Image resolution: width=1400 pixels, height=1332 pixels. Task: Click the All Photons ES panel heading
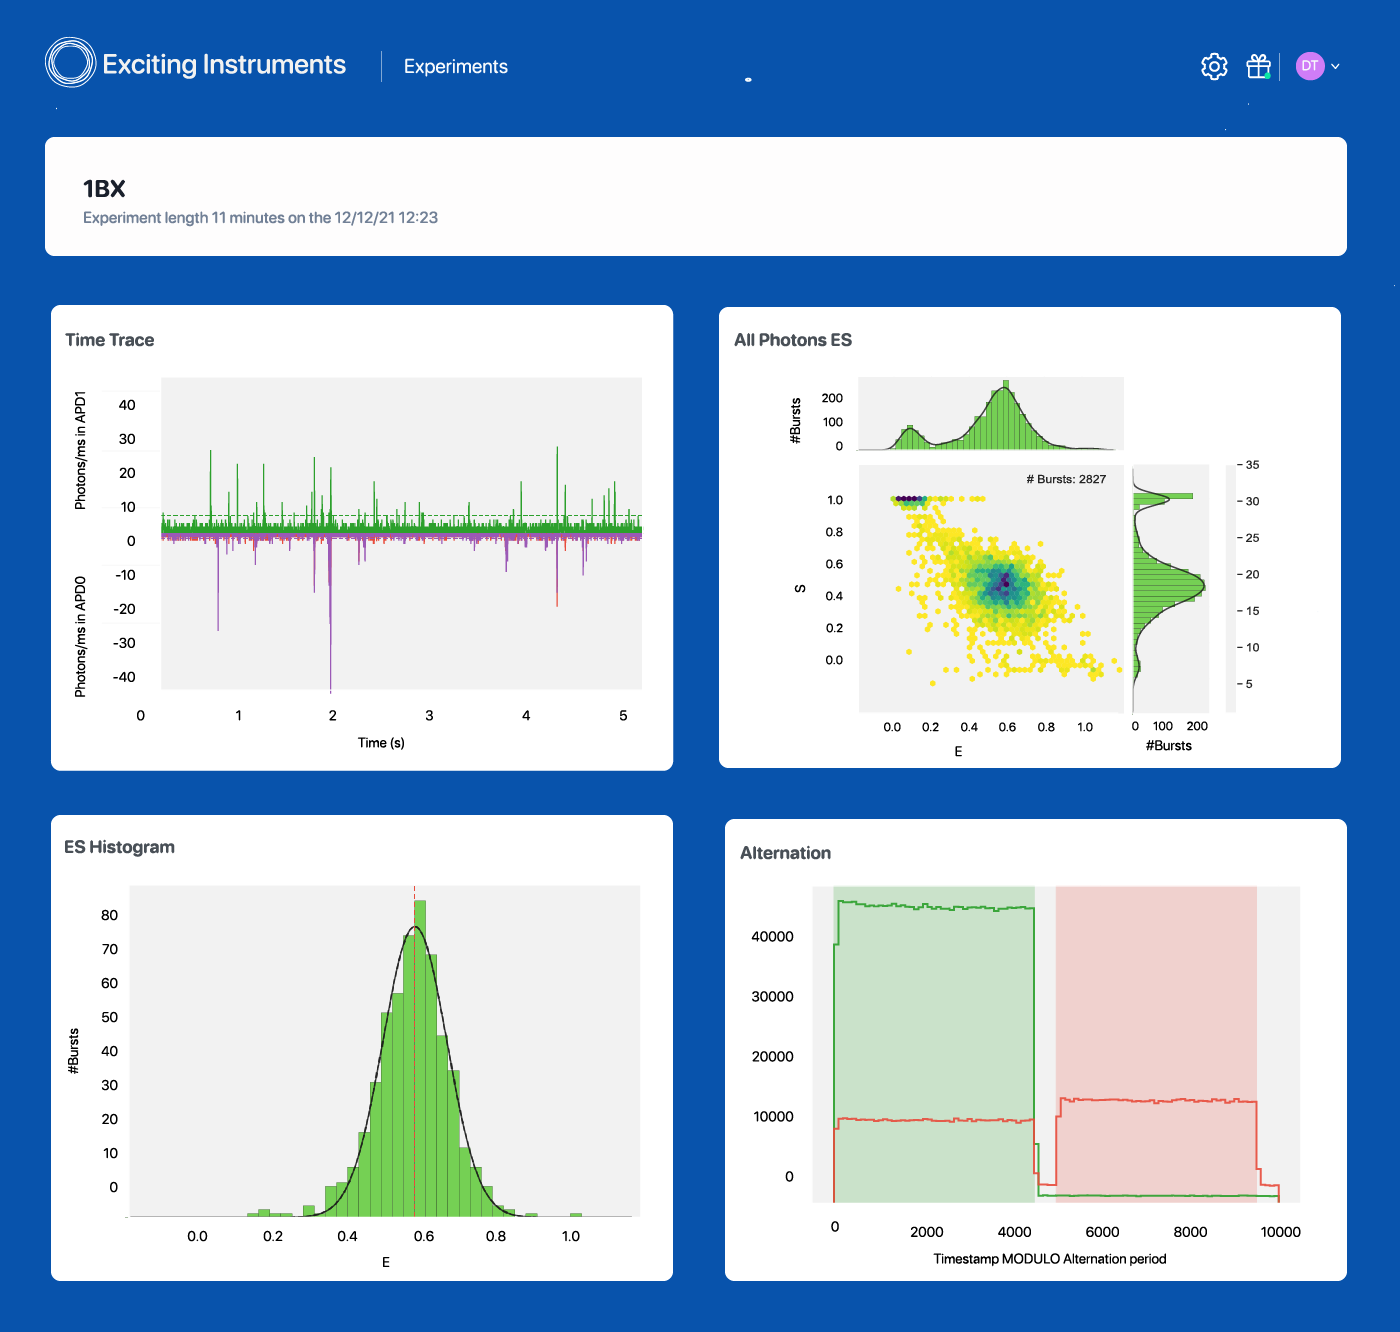pos(792,340)
